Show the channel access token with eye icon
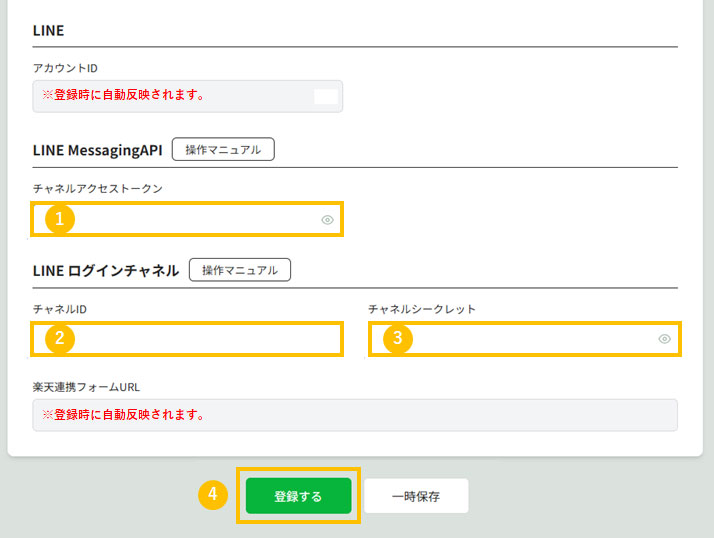Viewport: 714px width, 538px height. coord(327,219)
